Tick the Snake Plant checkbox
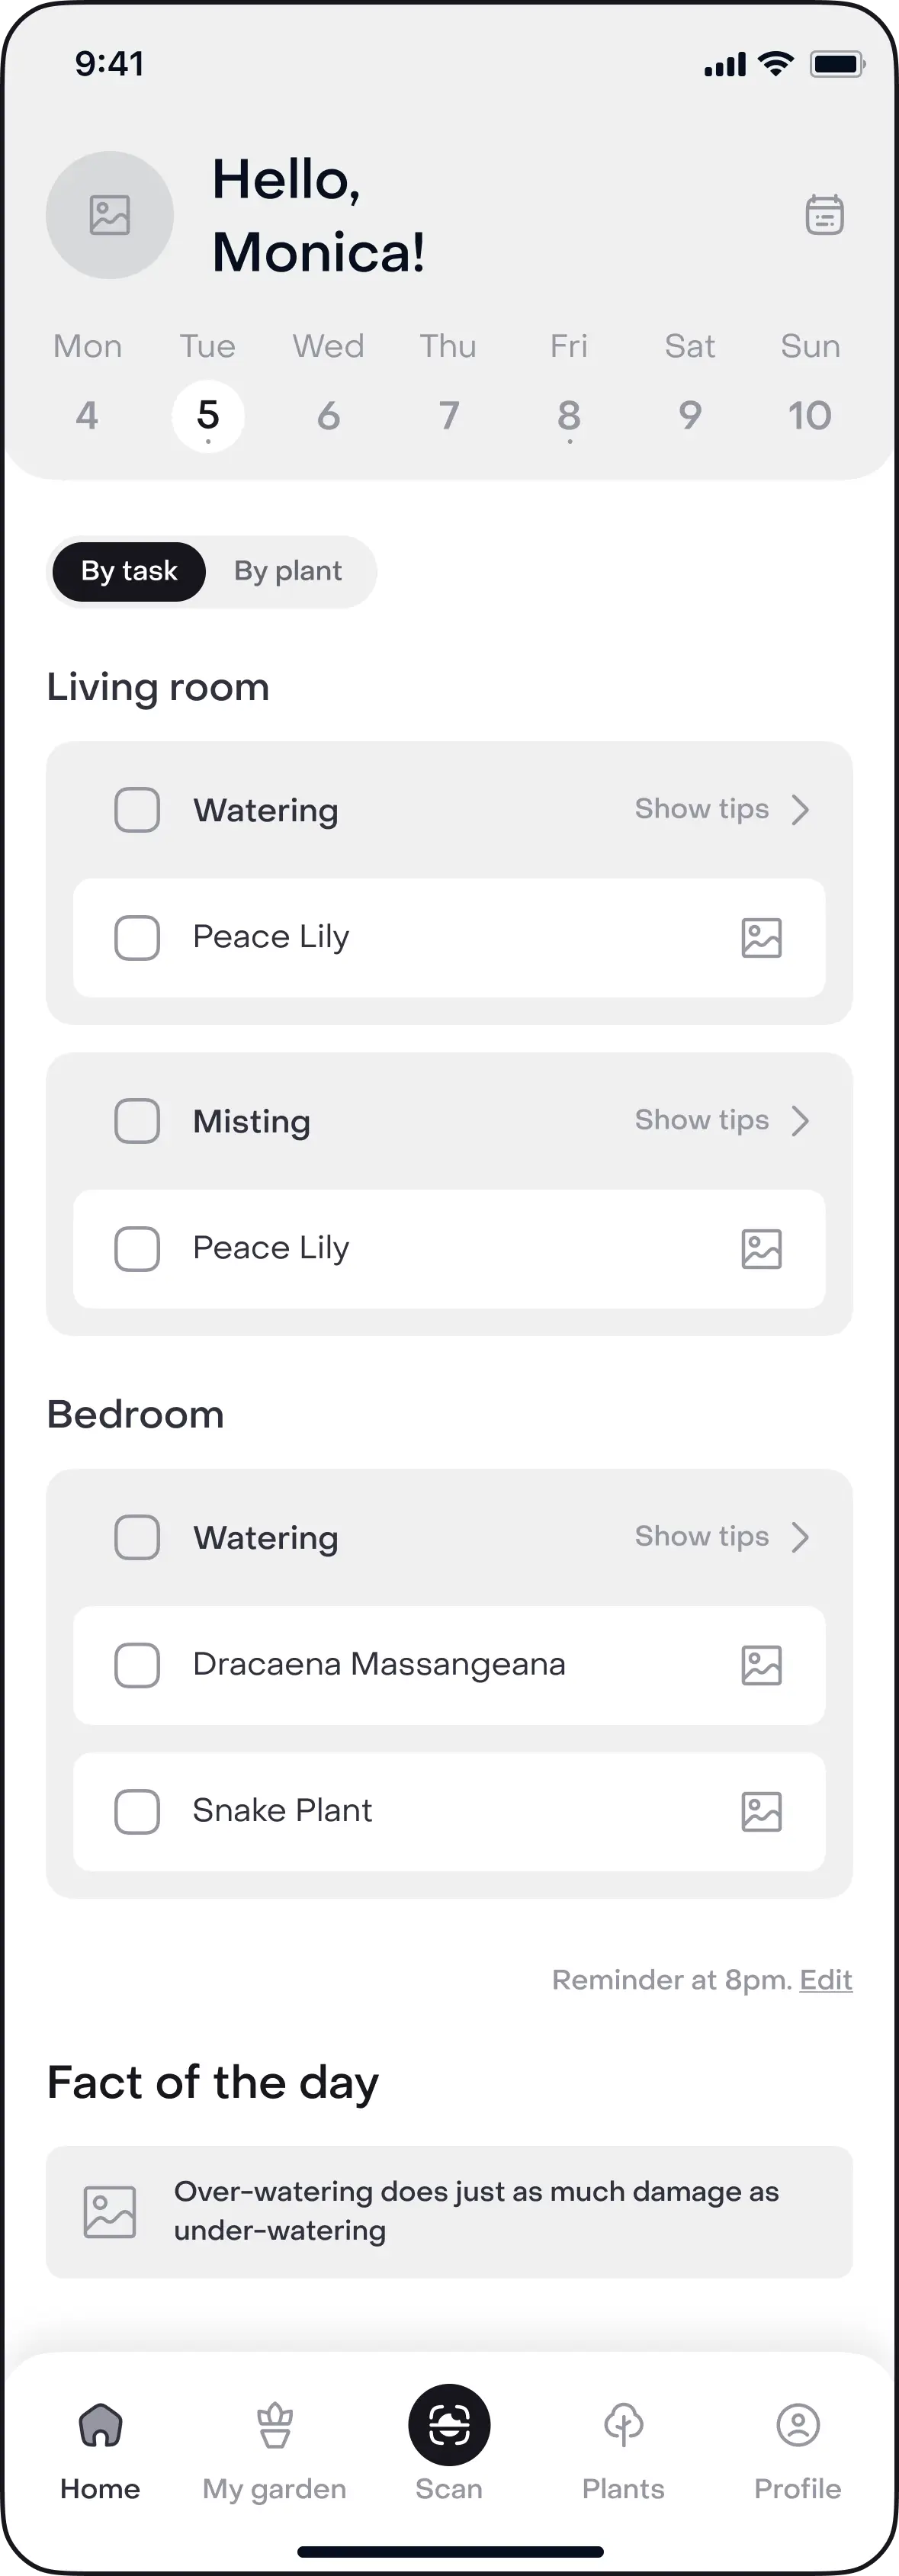899x2576 pixels. (137, 1811)
